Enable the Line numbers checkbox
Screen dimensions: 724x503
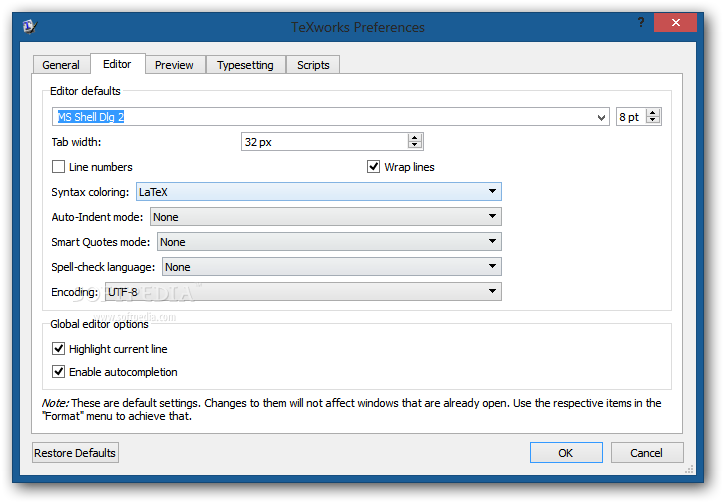pos(59,167)
